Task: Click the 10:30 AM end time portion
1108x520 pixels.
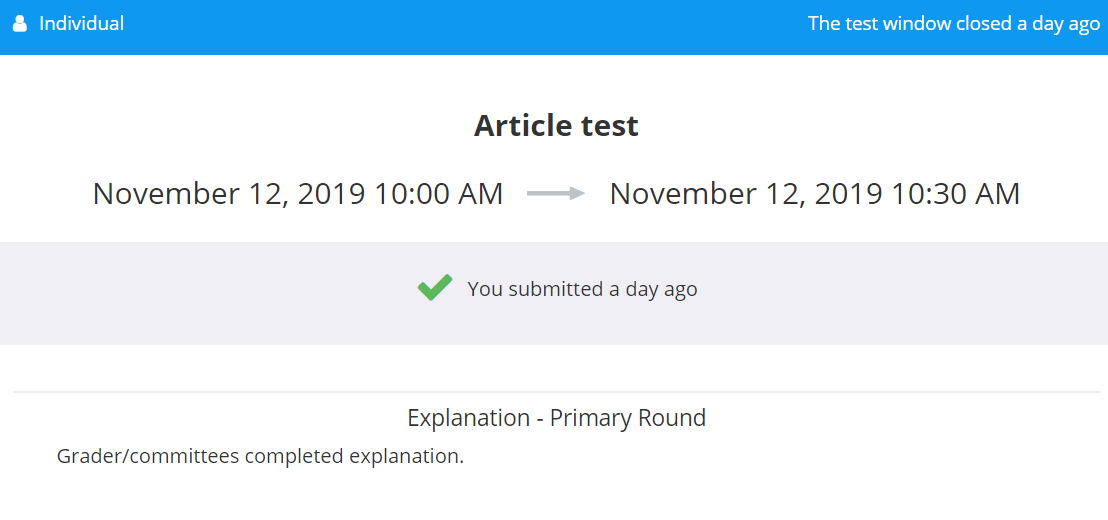Action: pyautogui.click(x=955, y=194)
